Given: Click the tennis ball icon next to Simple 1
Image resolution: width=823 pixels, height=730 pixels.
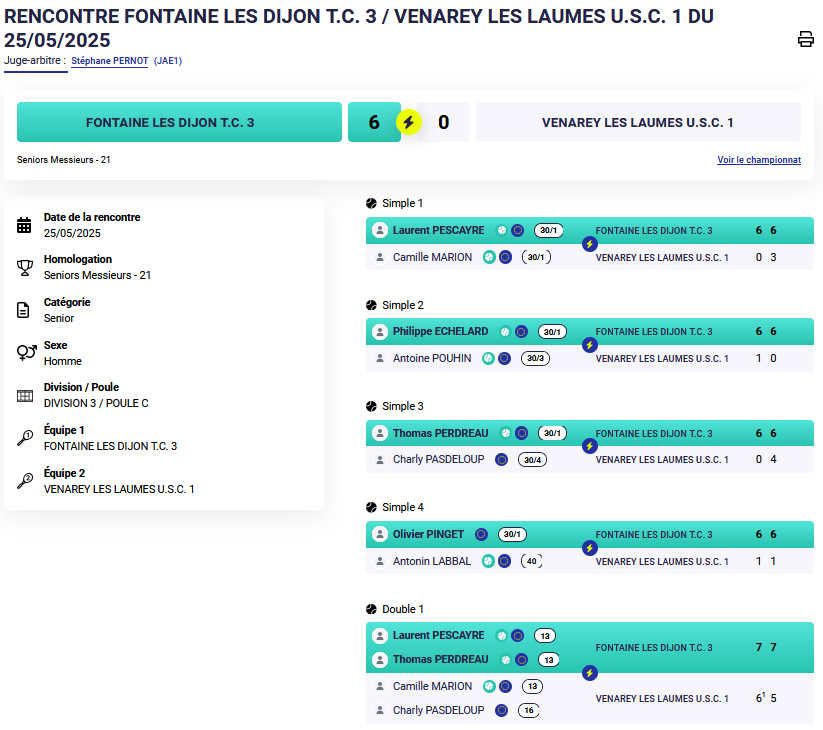Looking at the screenshot, I should (372, 203).
